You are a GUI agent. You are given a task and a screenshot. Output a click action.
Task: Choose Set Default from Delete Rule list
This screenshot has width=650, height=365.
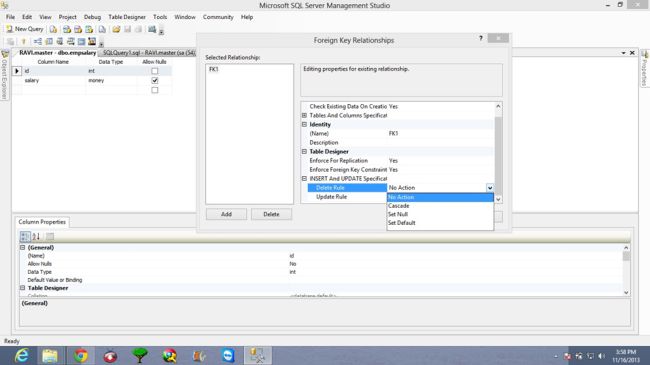440,223
